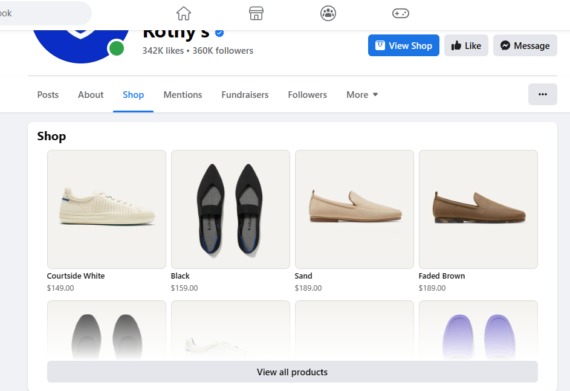Open the Fundraisers tab
The width and height of the screenshot is (570, 391).
(245, 95)
